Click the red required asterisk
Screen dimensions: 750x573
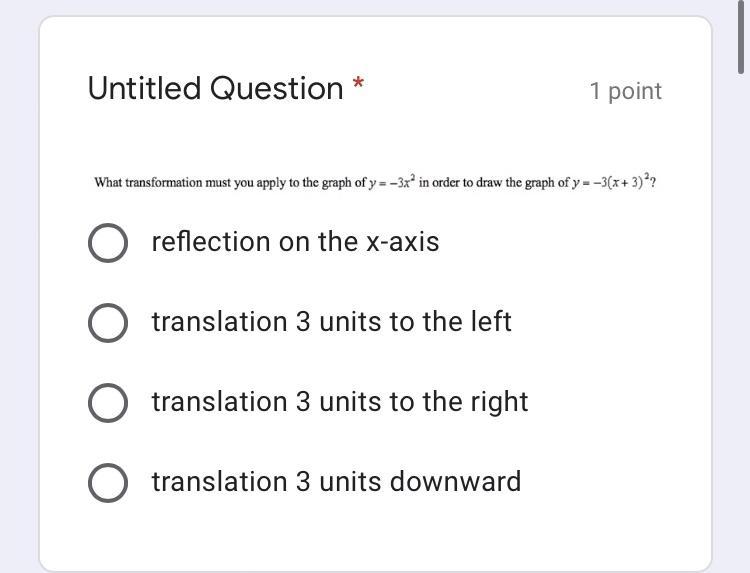[x=358, y=85]
